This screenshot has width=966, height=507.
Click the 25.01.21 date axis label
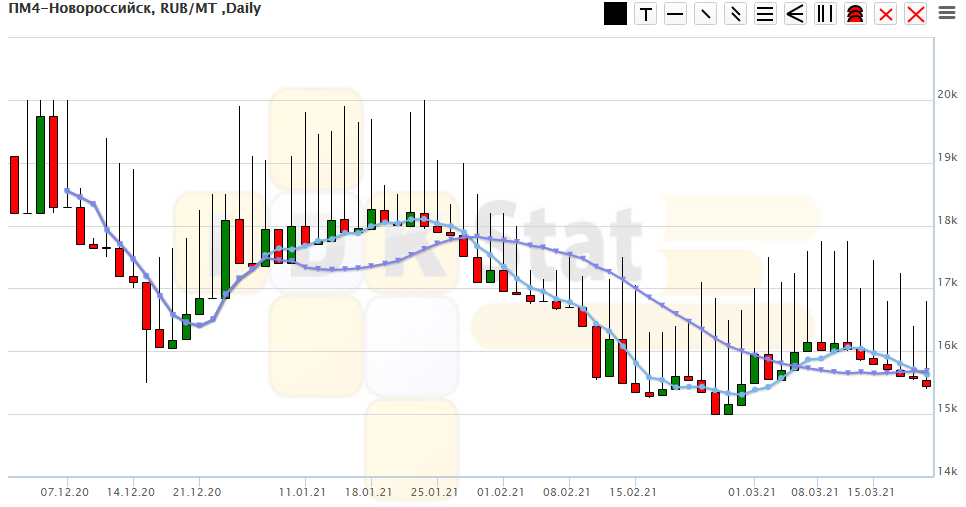(x=435, y=492)
